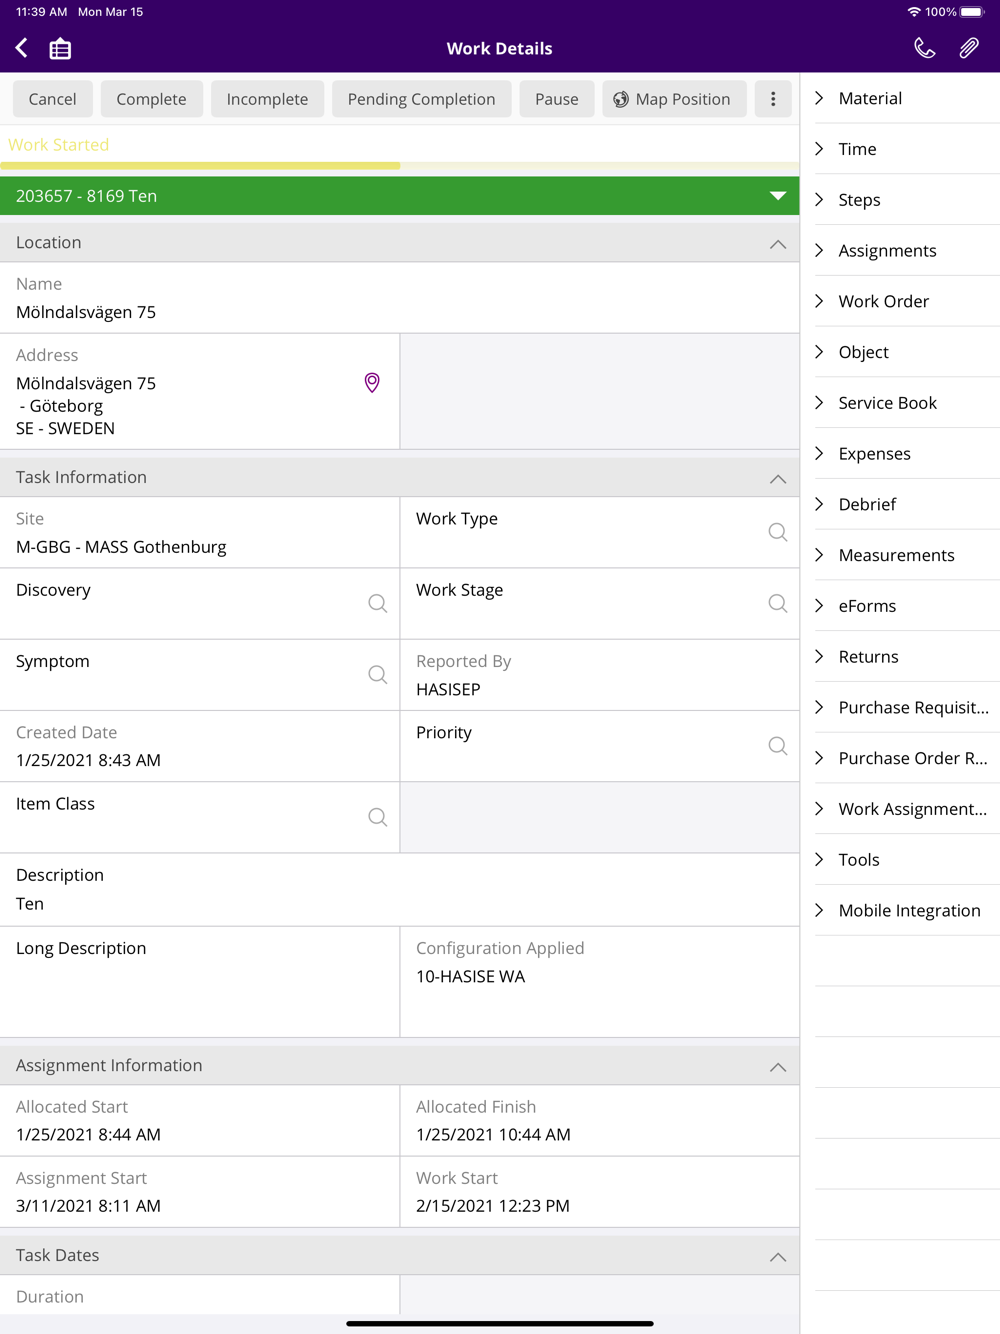The width and height of the screenshot is (1000, 1334).
Task: Tap the address map pin icon
Action: 372,383
